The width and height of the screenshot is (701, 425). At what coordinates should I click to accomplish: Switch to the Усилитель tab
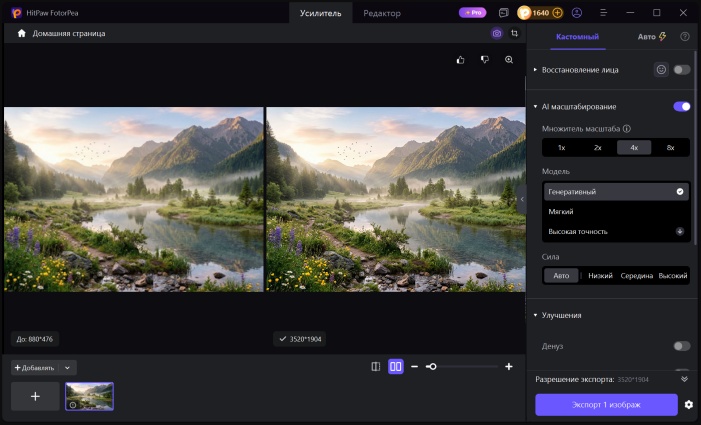321,13
